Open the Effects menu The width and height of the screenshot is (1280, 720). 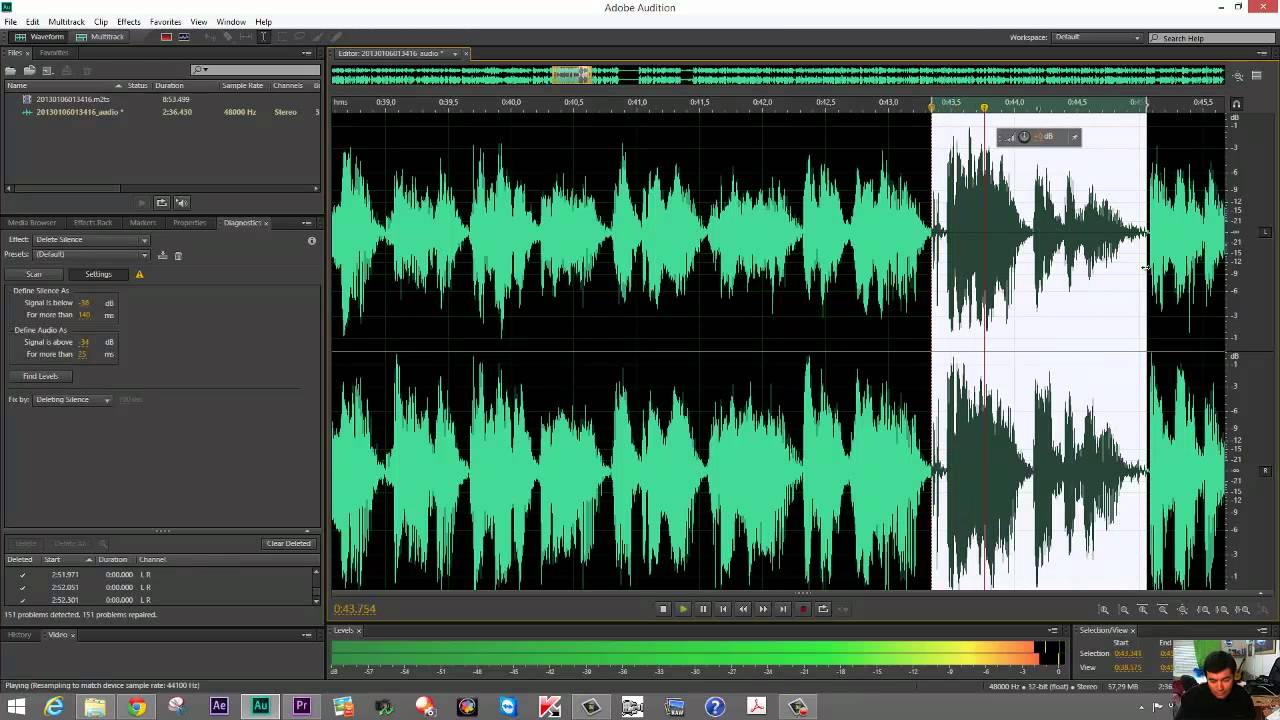(x=129, y=22)
